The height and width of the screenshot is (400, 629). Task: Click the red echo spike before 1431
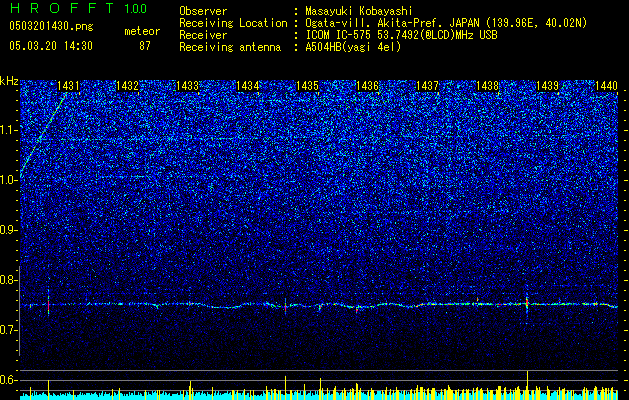pos(49,305)
